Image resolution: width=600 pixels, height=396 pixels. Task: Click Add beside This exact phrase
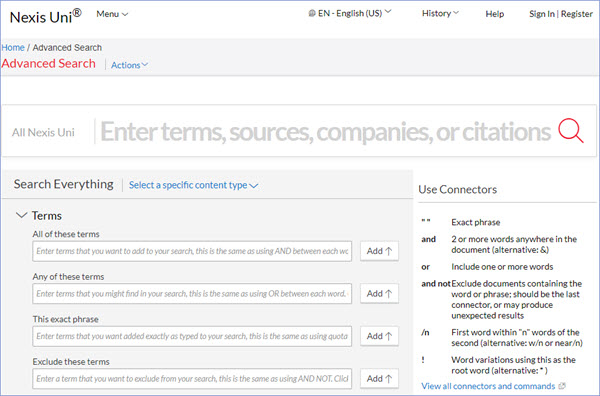point(379,336)
